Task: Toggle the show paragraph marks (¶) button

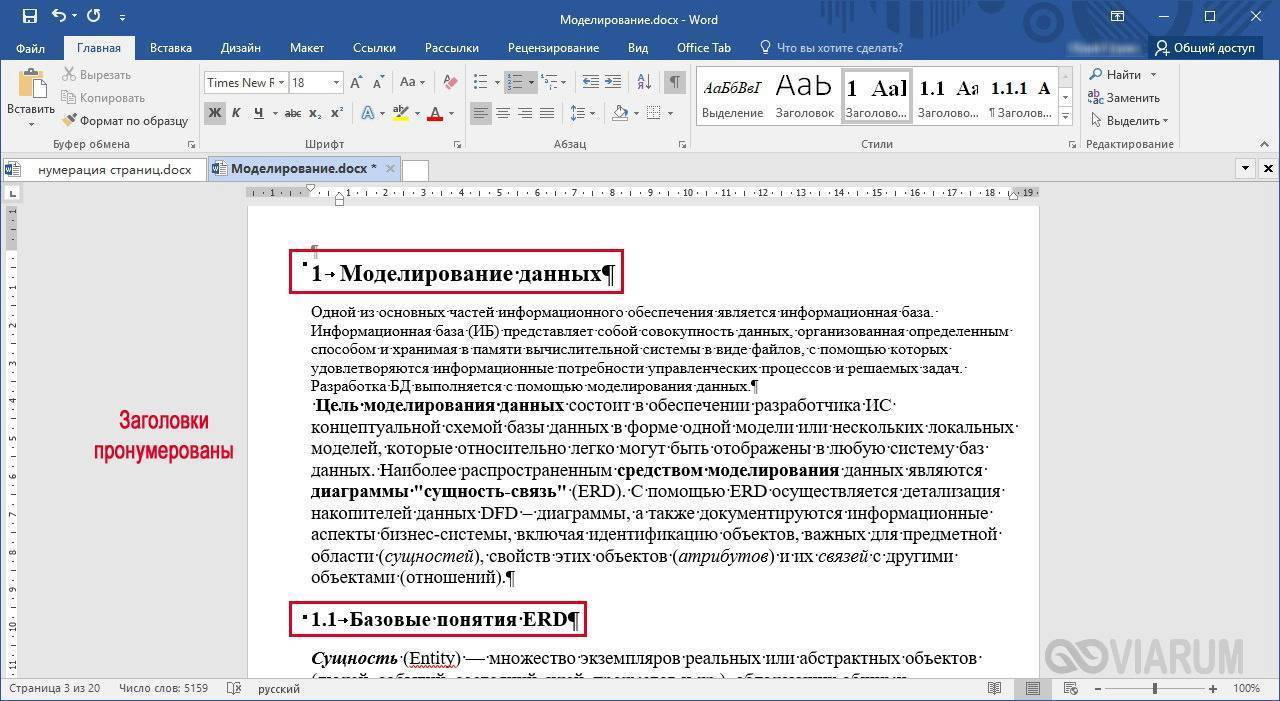Action: tap(675, 83)
